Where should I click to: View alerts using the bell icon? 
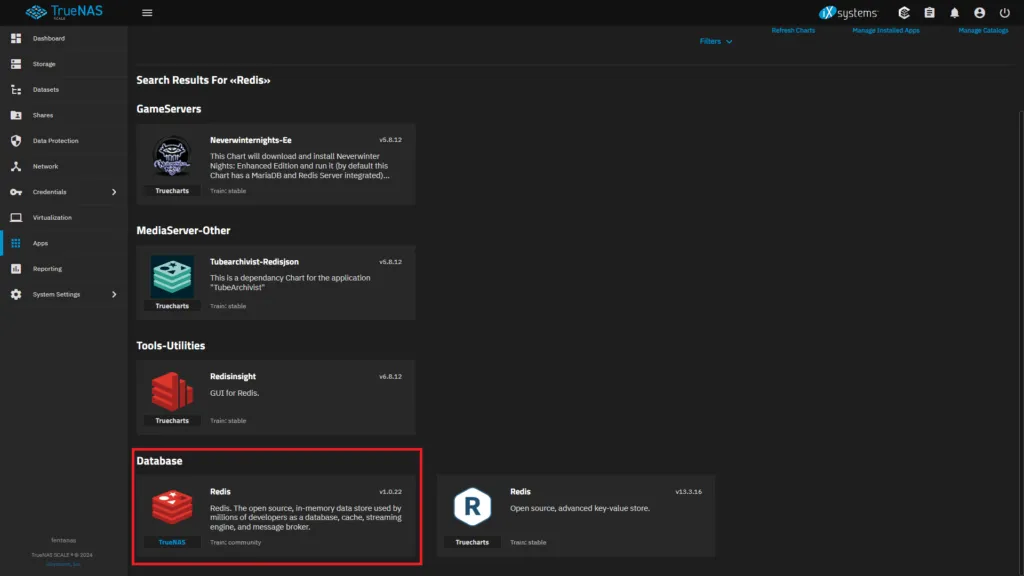point(955,12)
